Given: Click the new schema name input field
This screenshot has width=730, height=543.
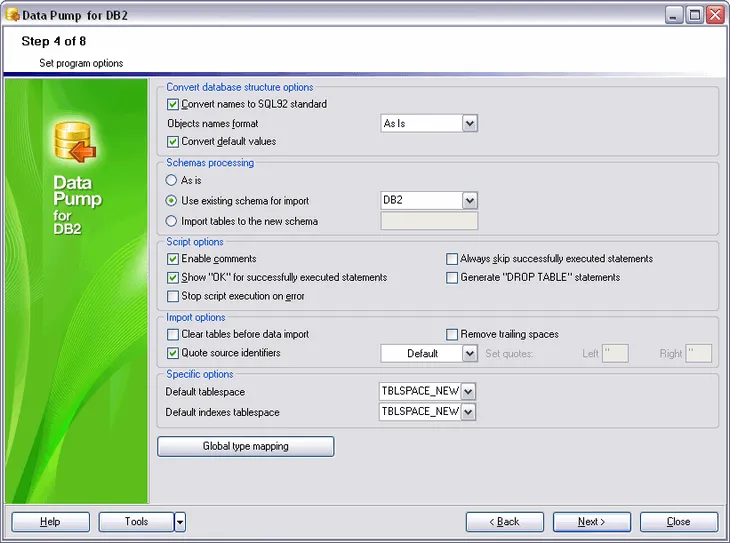Looking at the screenshot, I should (429, 221).
